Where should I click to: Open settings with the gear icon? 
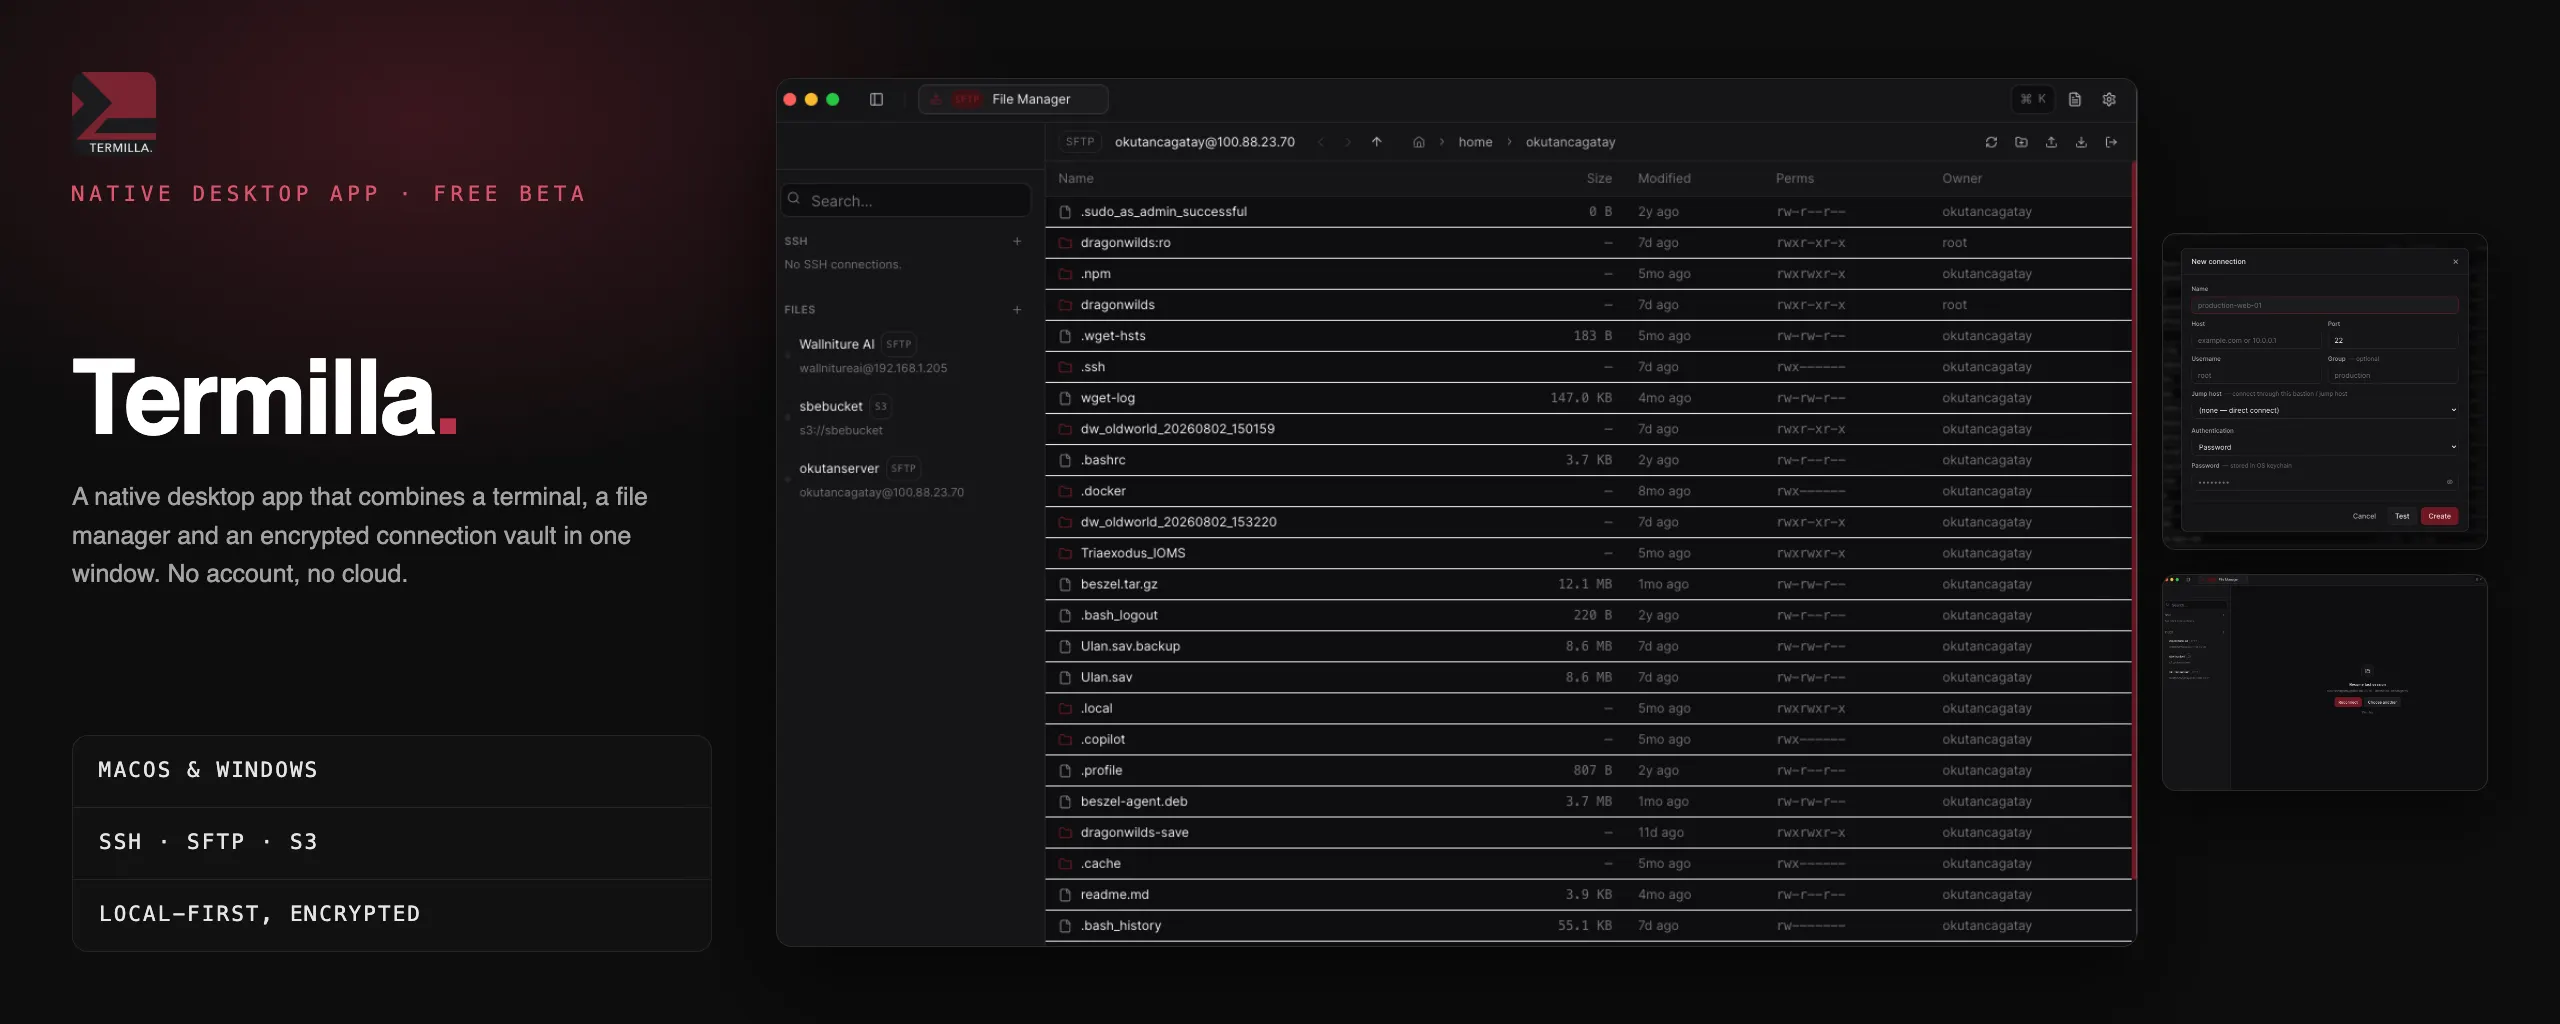click(x=2109, y=99)
